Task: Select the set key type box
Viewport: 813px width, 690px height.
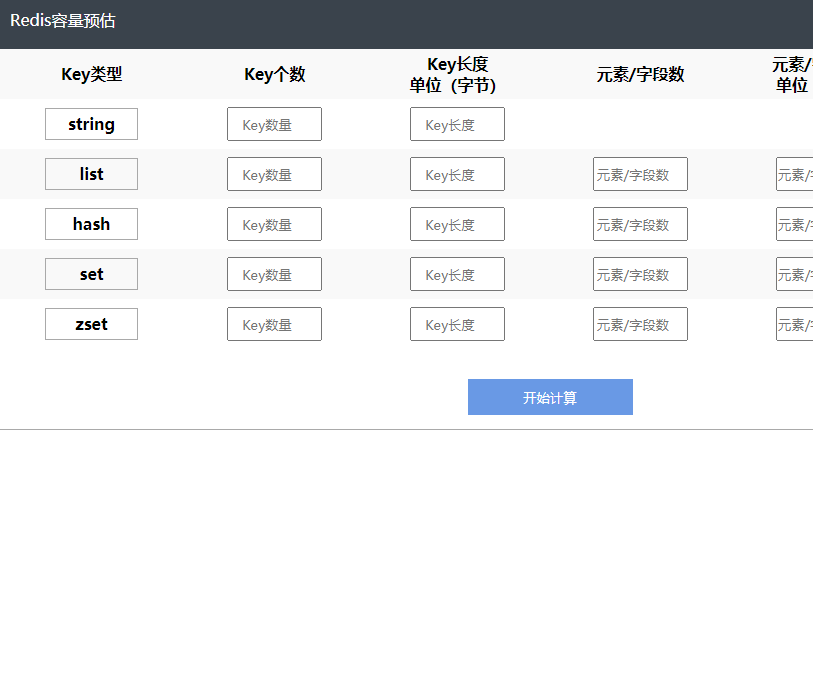Action: pyautogui.click(x=91, y=274)
